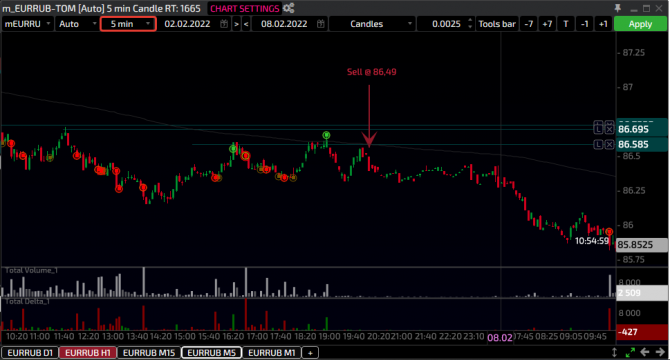Open the Tools bar button
This screenshot has height=360, width=670.
pos(497,24)
